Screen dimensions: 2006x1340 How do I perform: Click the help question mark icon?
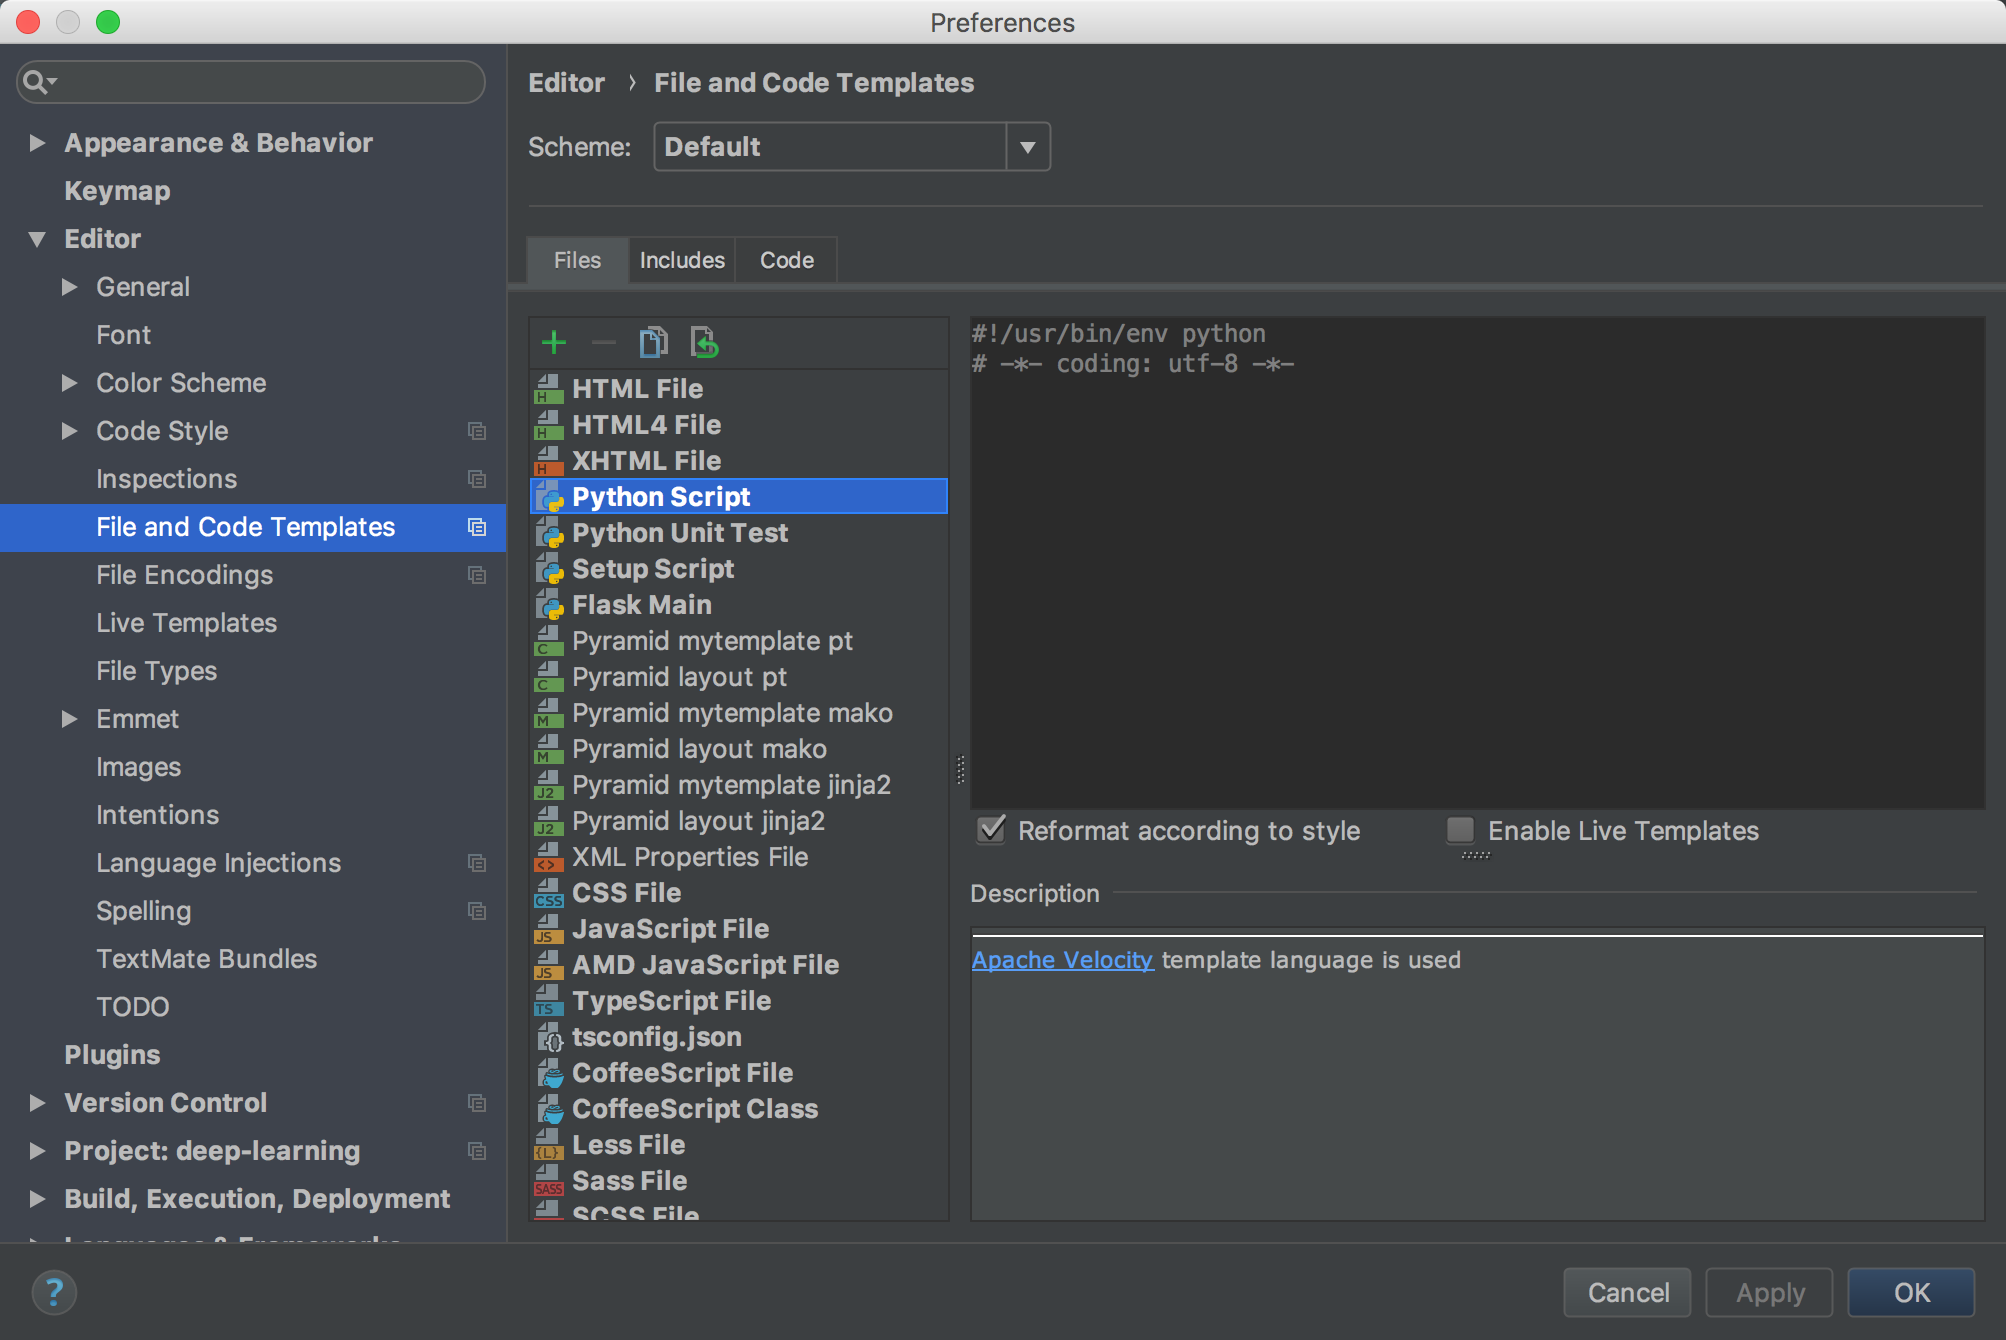(x=54, y=1292)
